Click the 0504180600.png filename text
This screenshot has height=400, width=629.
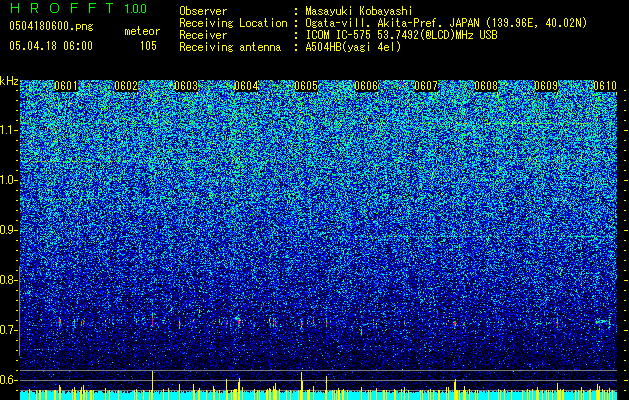(51, 26)
